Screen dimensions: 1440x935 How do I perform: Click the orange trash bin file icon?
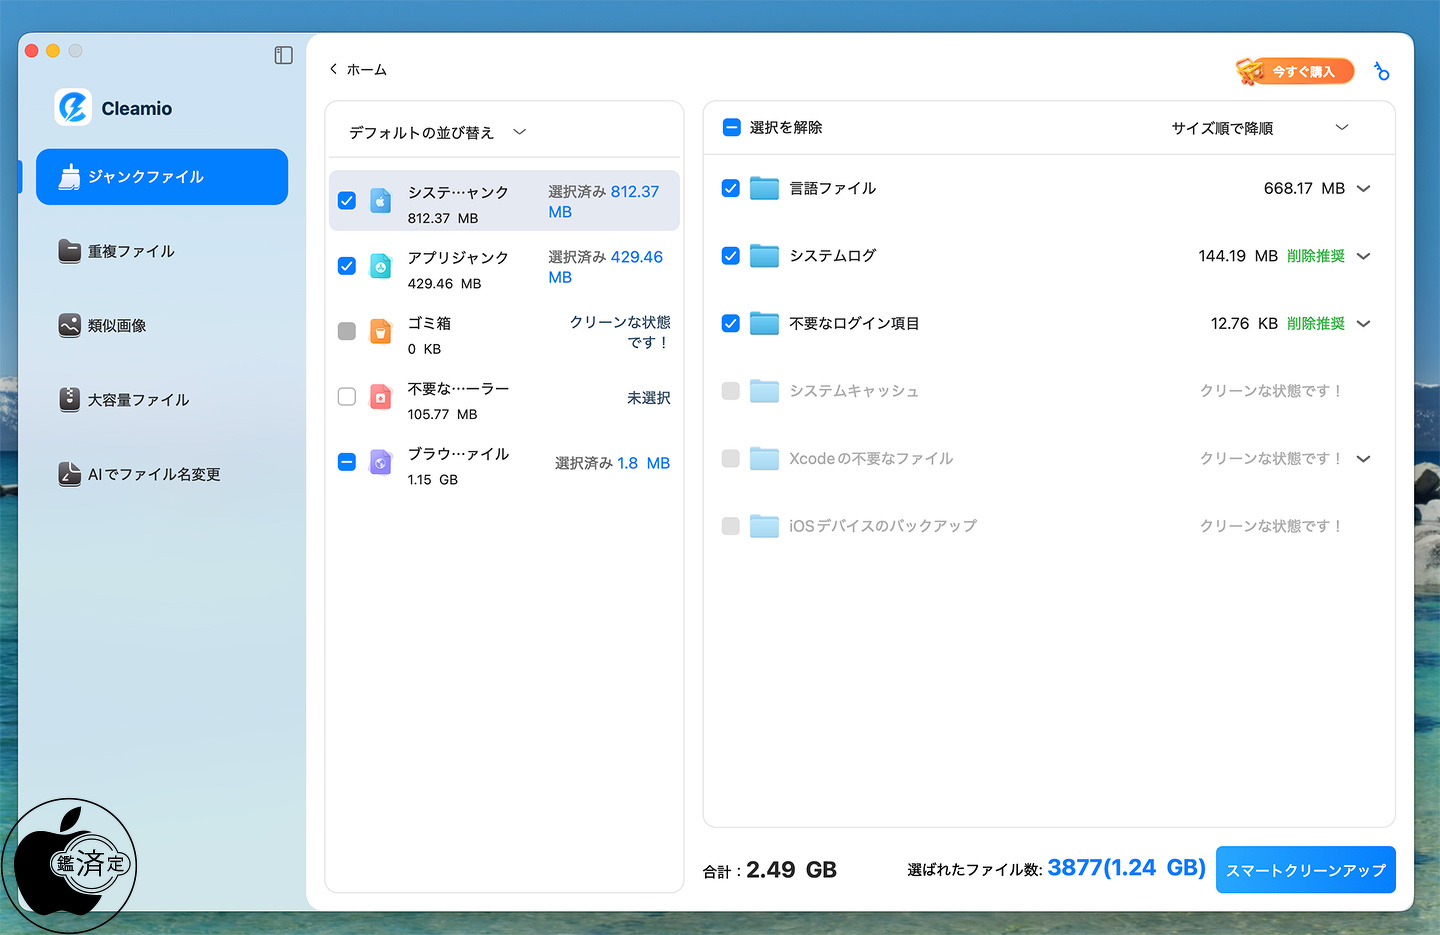coord(381,332)
